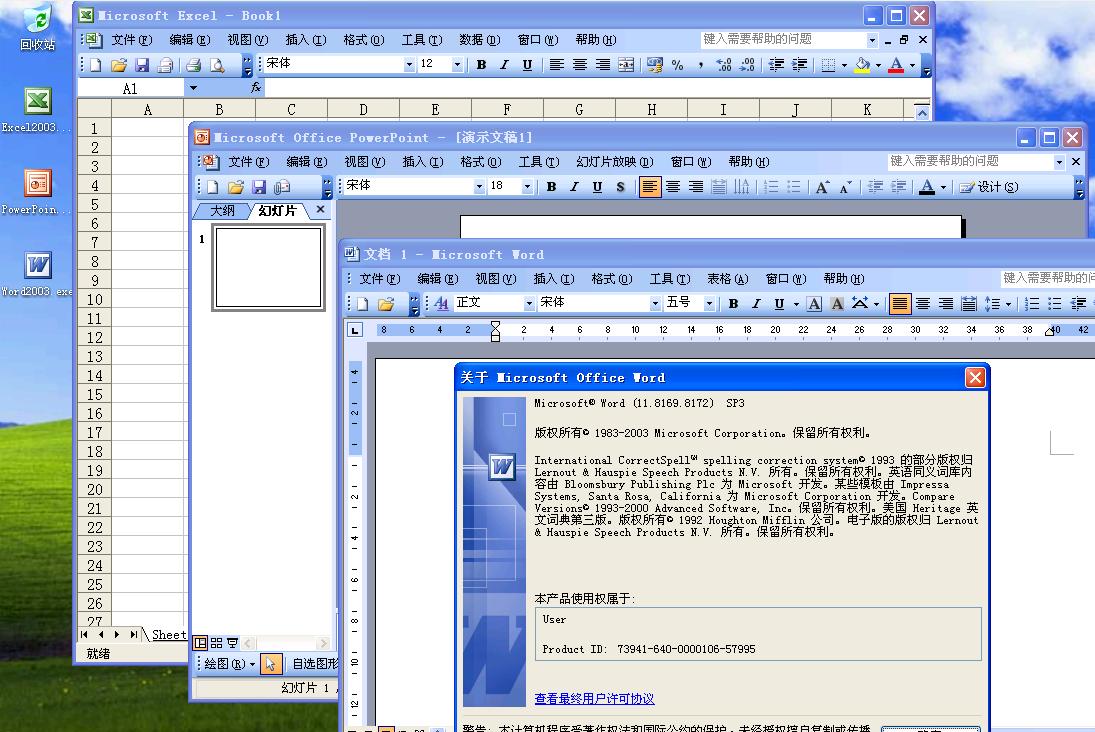
Task: Toggle bold formatting in Word toolbar
Action: click(x=733, y=303)
